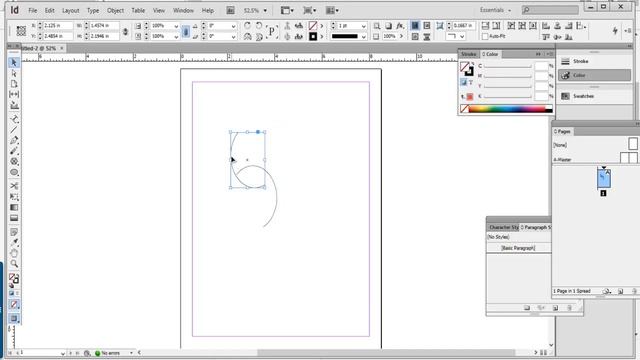
Task: Toggle constrain proportions for width and height
Action: click(125, 31)
